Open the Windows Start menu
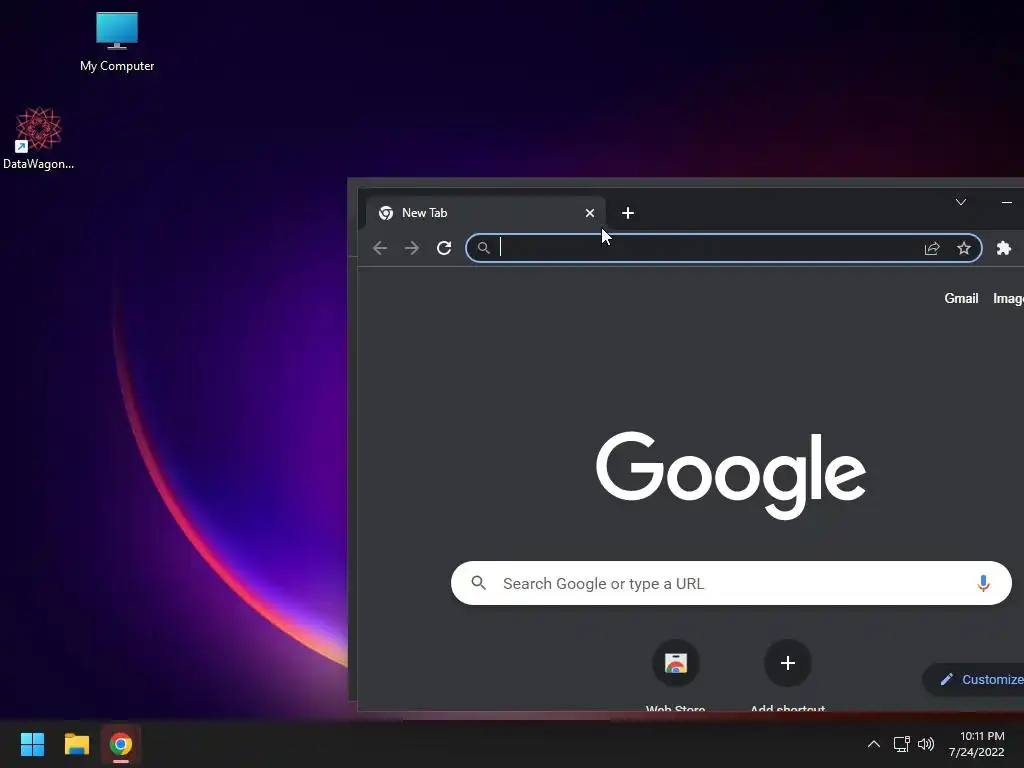 pyautogui.click(x=32, y=744)
